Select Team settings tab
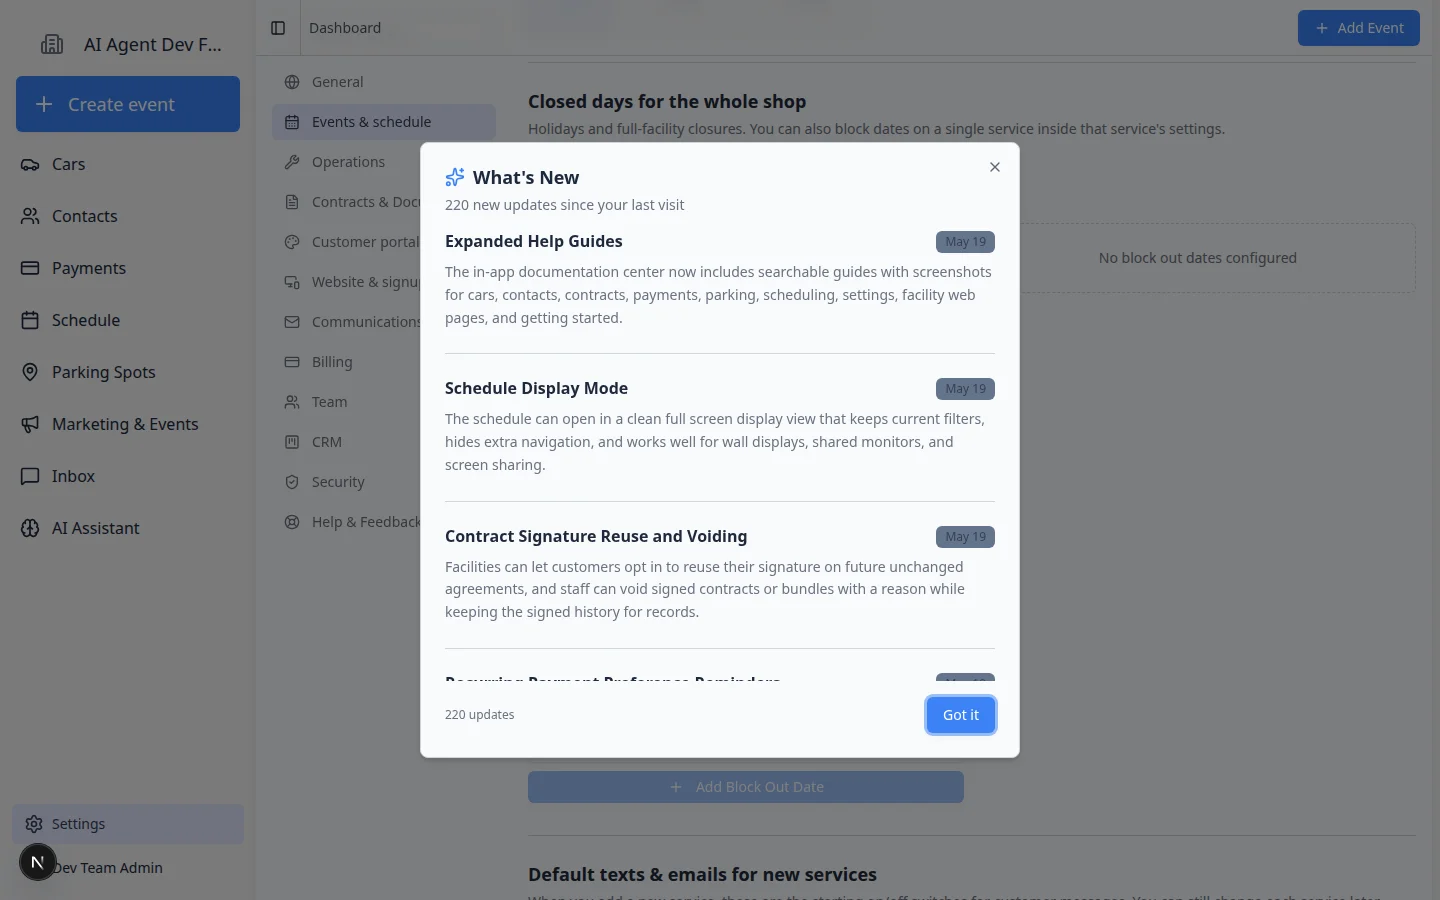The height and width of the screenshot is (900, 1440). tap(346, 402)
